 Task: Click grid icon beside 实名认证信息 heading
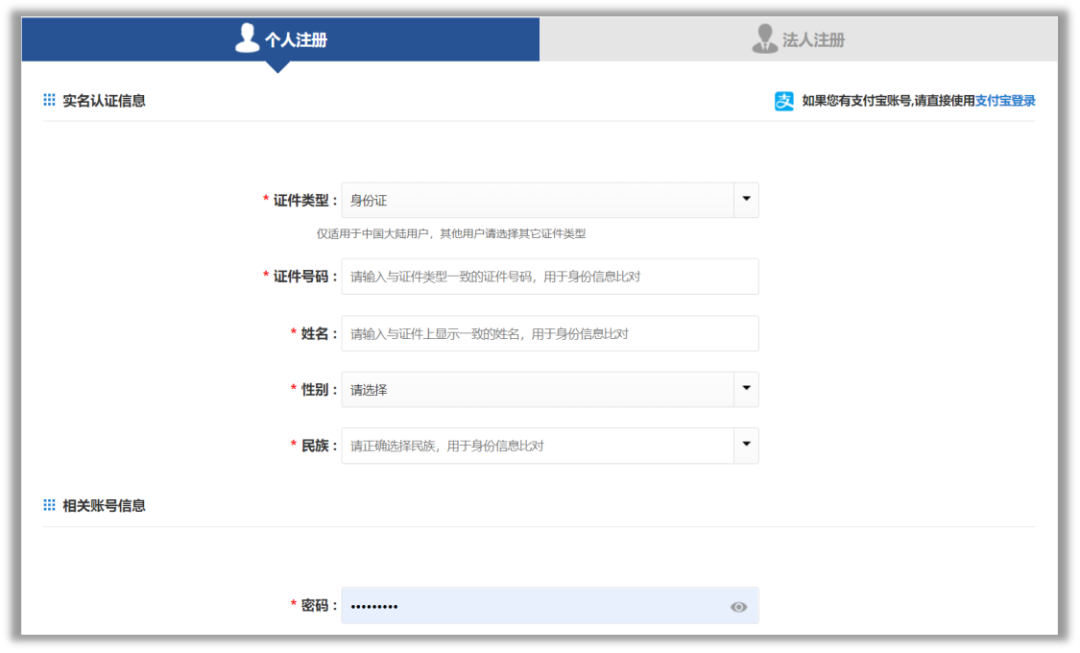49,100
